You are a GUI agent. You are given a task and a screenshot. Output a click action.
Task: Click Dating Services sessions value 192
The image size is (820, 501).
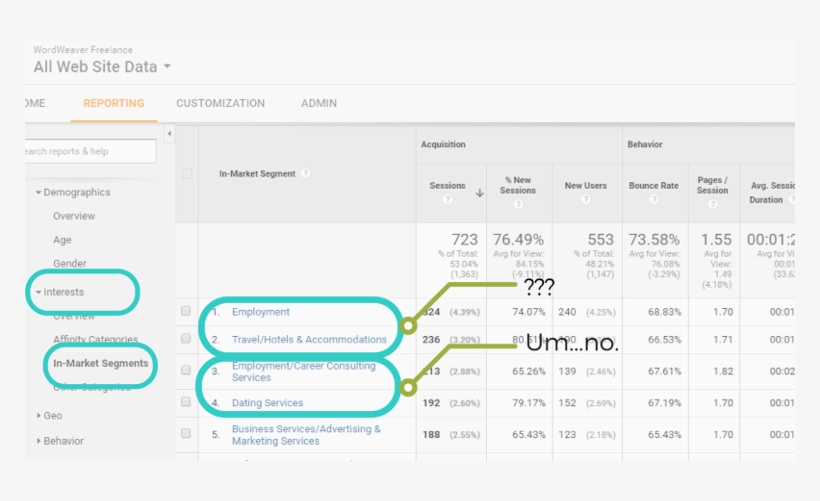[431, 403]
